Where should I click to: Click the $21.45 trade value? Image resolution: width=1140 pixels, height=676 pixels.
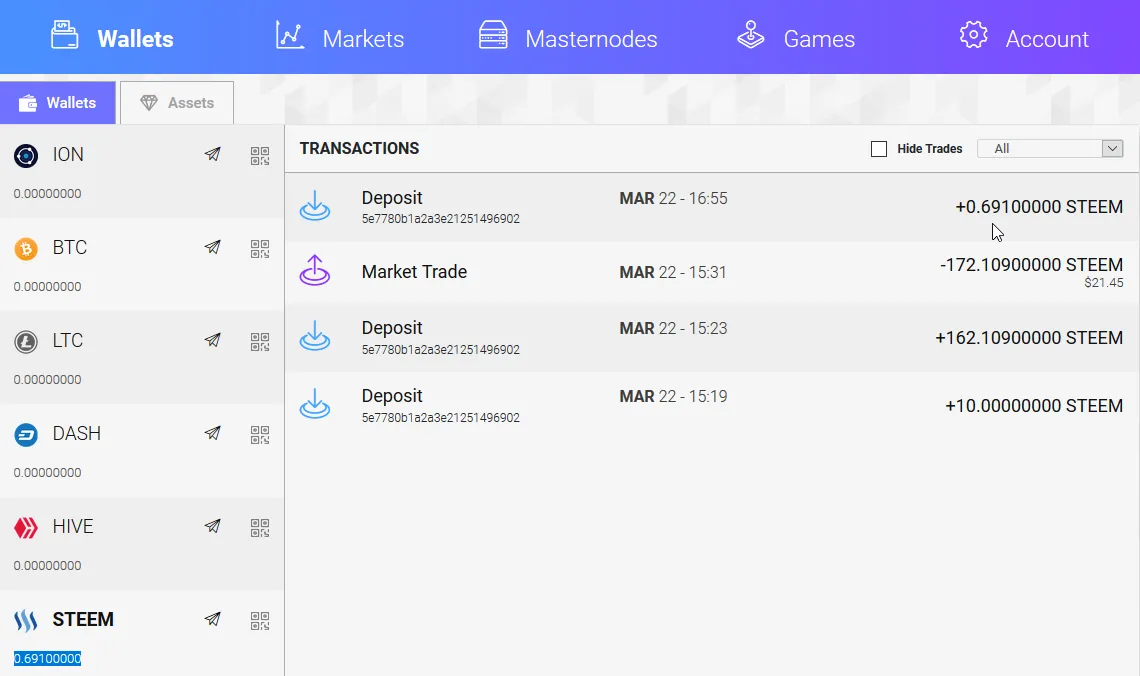[x=1104, y=283]
